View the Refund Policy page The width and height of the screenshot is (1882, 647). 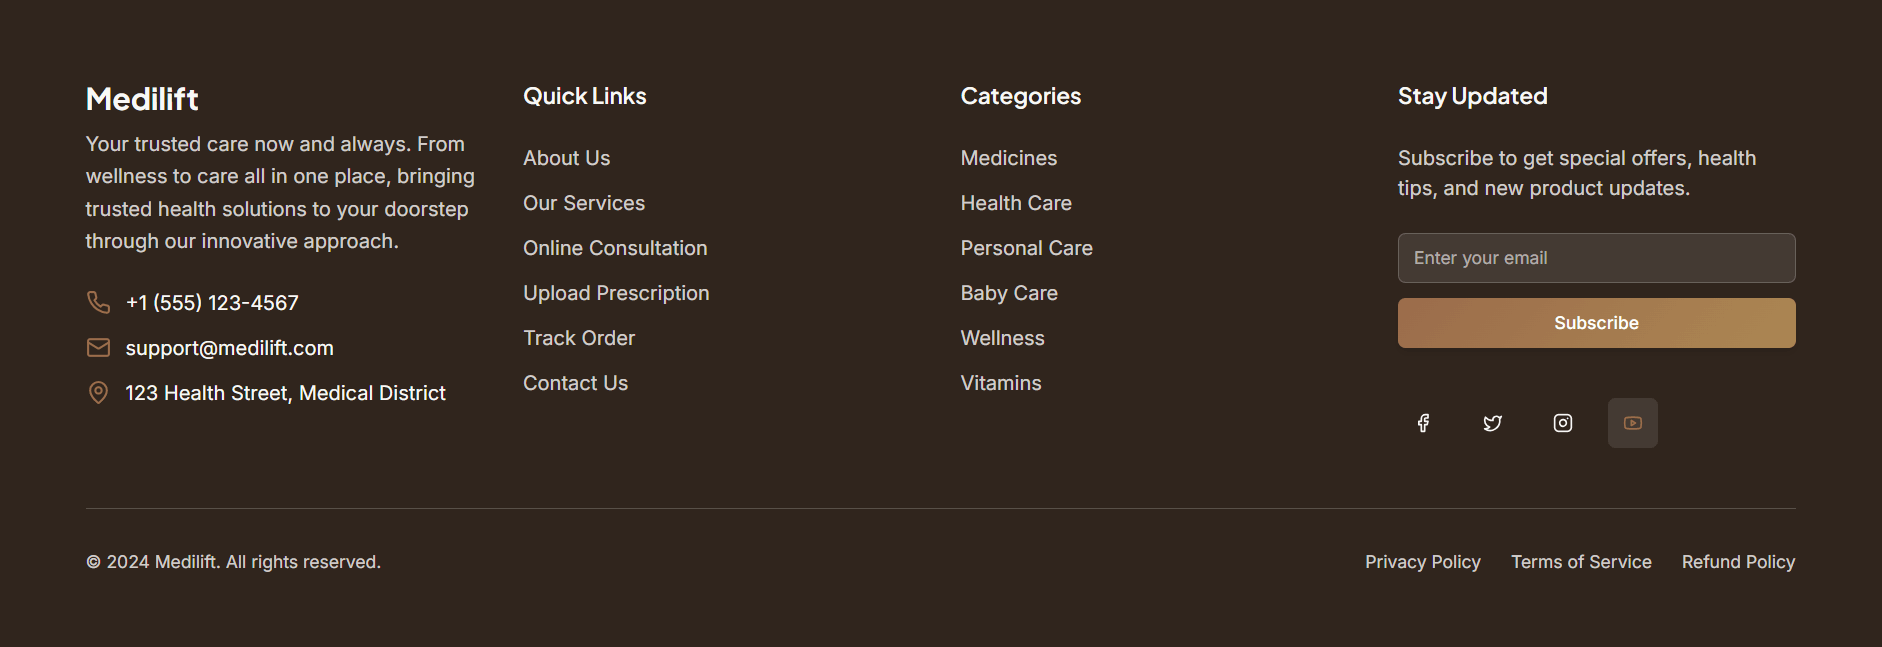pyautogui.click(x=1738, y=562)
